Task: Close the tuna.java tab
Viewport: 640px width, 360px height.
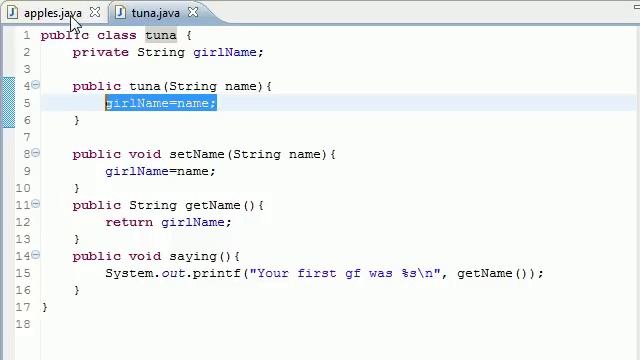Action: pyautogui.click(x=193, y=12)
